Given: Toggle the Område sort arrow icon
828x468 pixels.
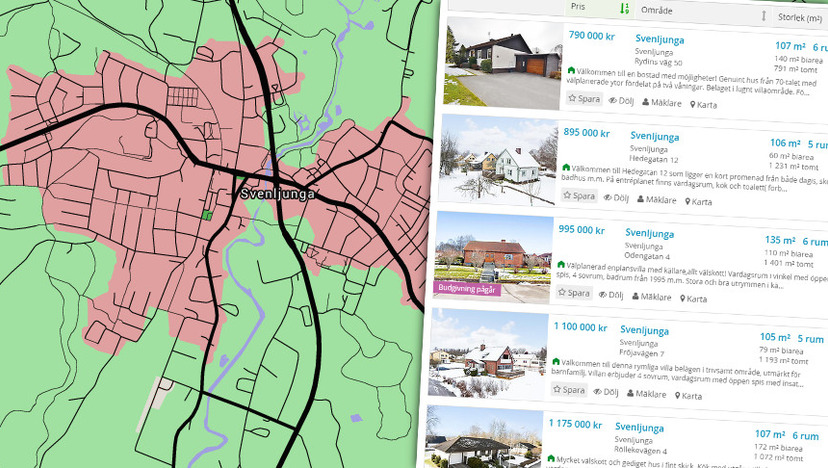Looking at the screenshot, I should [x=763, y=16].
